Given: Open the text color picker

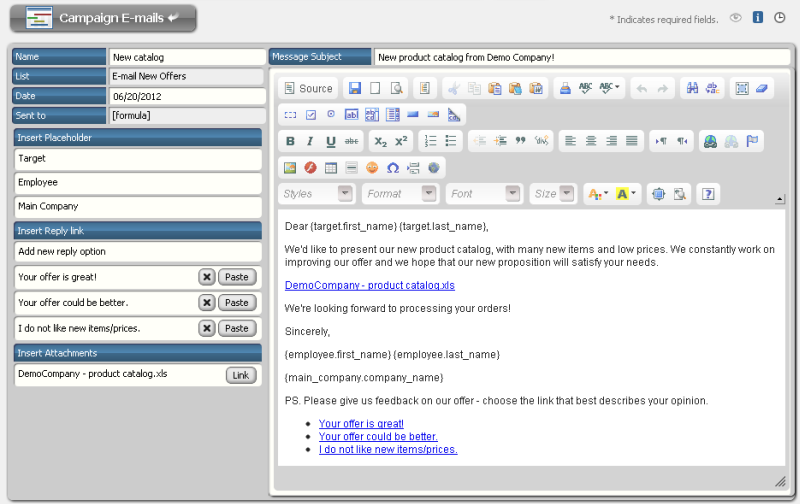Looking at the screenshot, I should (597, 194).
